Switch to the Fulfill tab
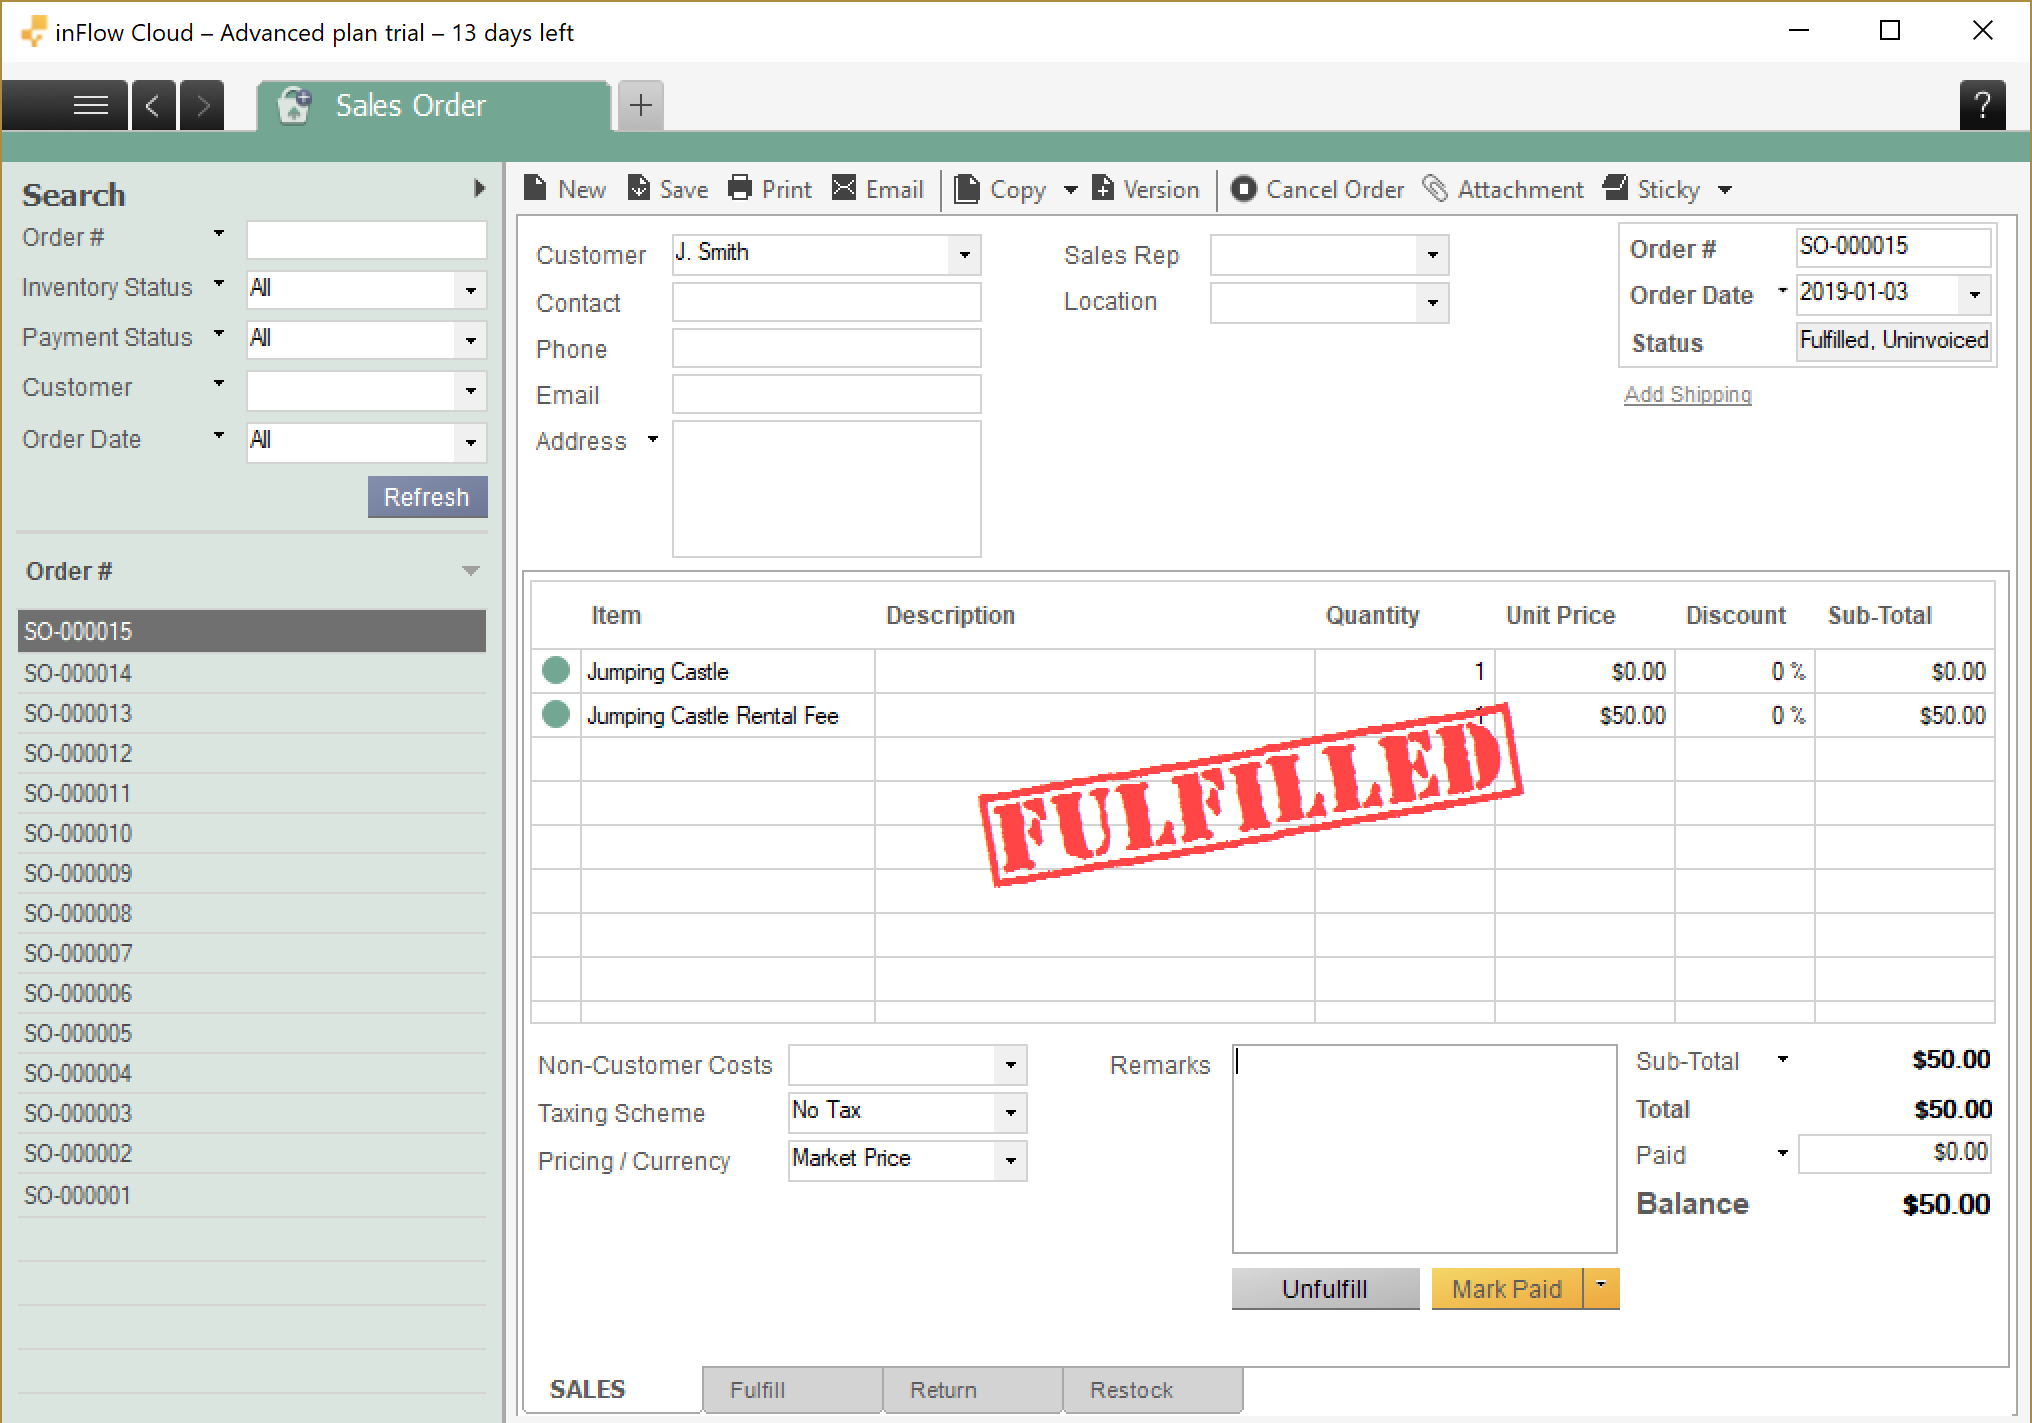Viewport: 2032px width, 1423px height. [792, 1390]
